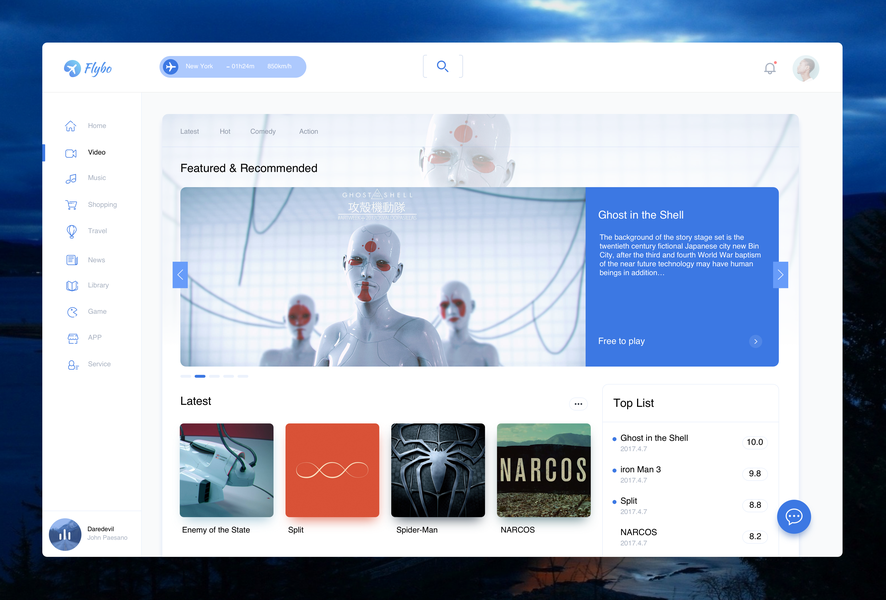Viewport: 886px width, 600px height.
Task: Click the Library book icon
Action: tap(72, 286)
